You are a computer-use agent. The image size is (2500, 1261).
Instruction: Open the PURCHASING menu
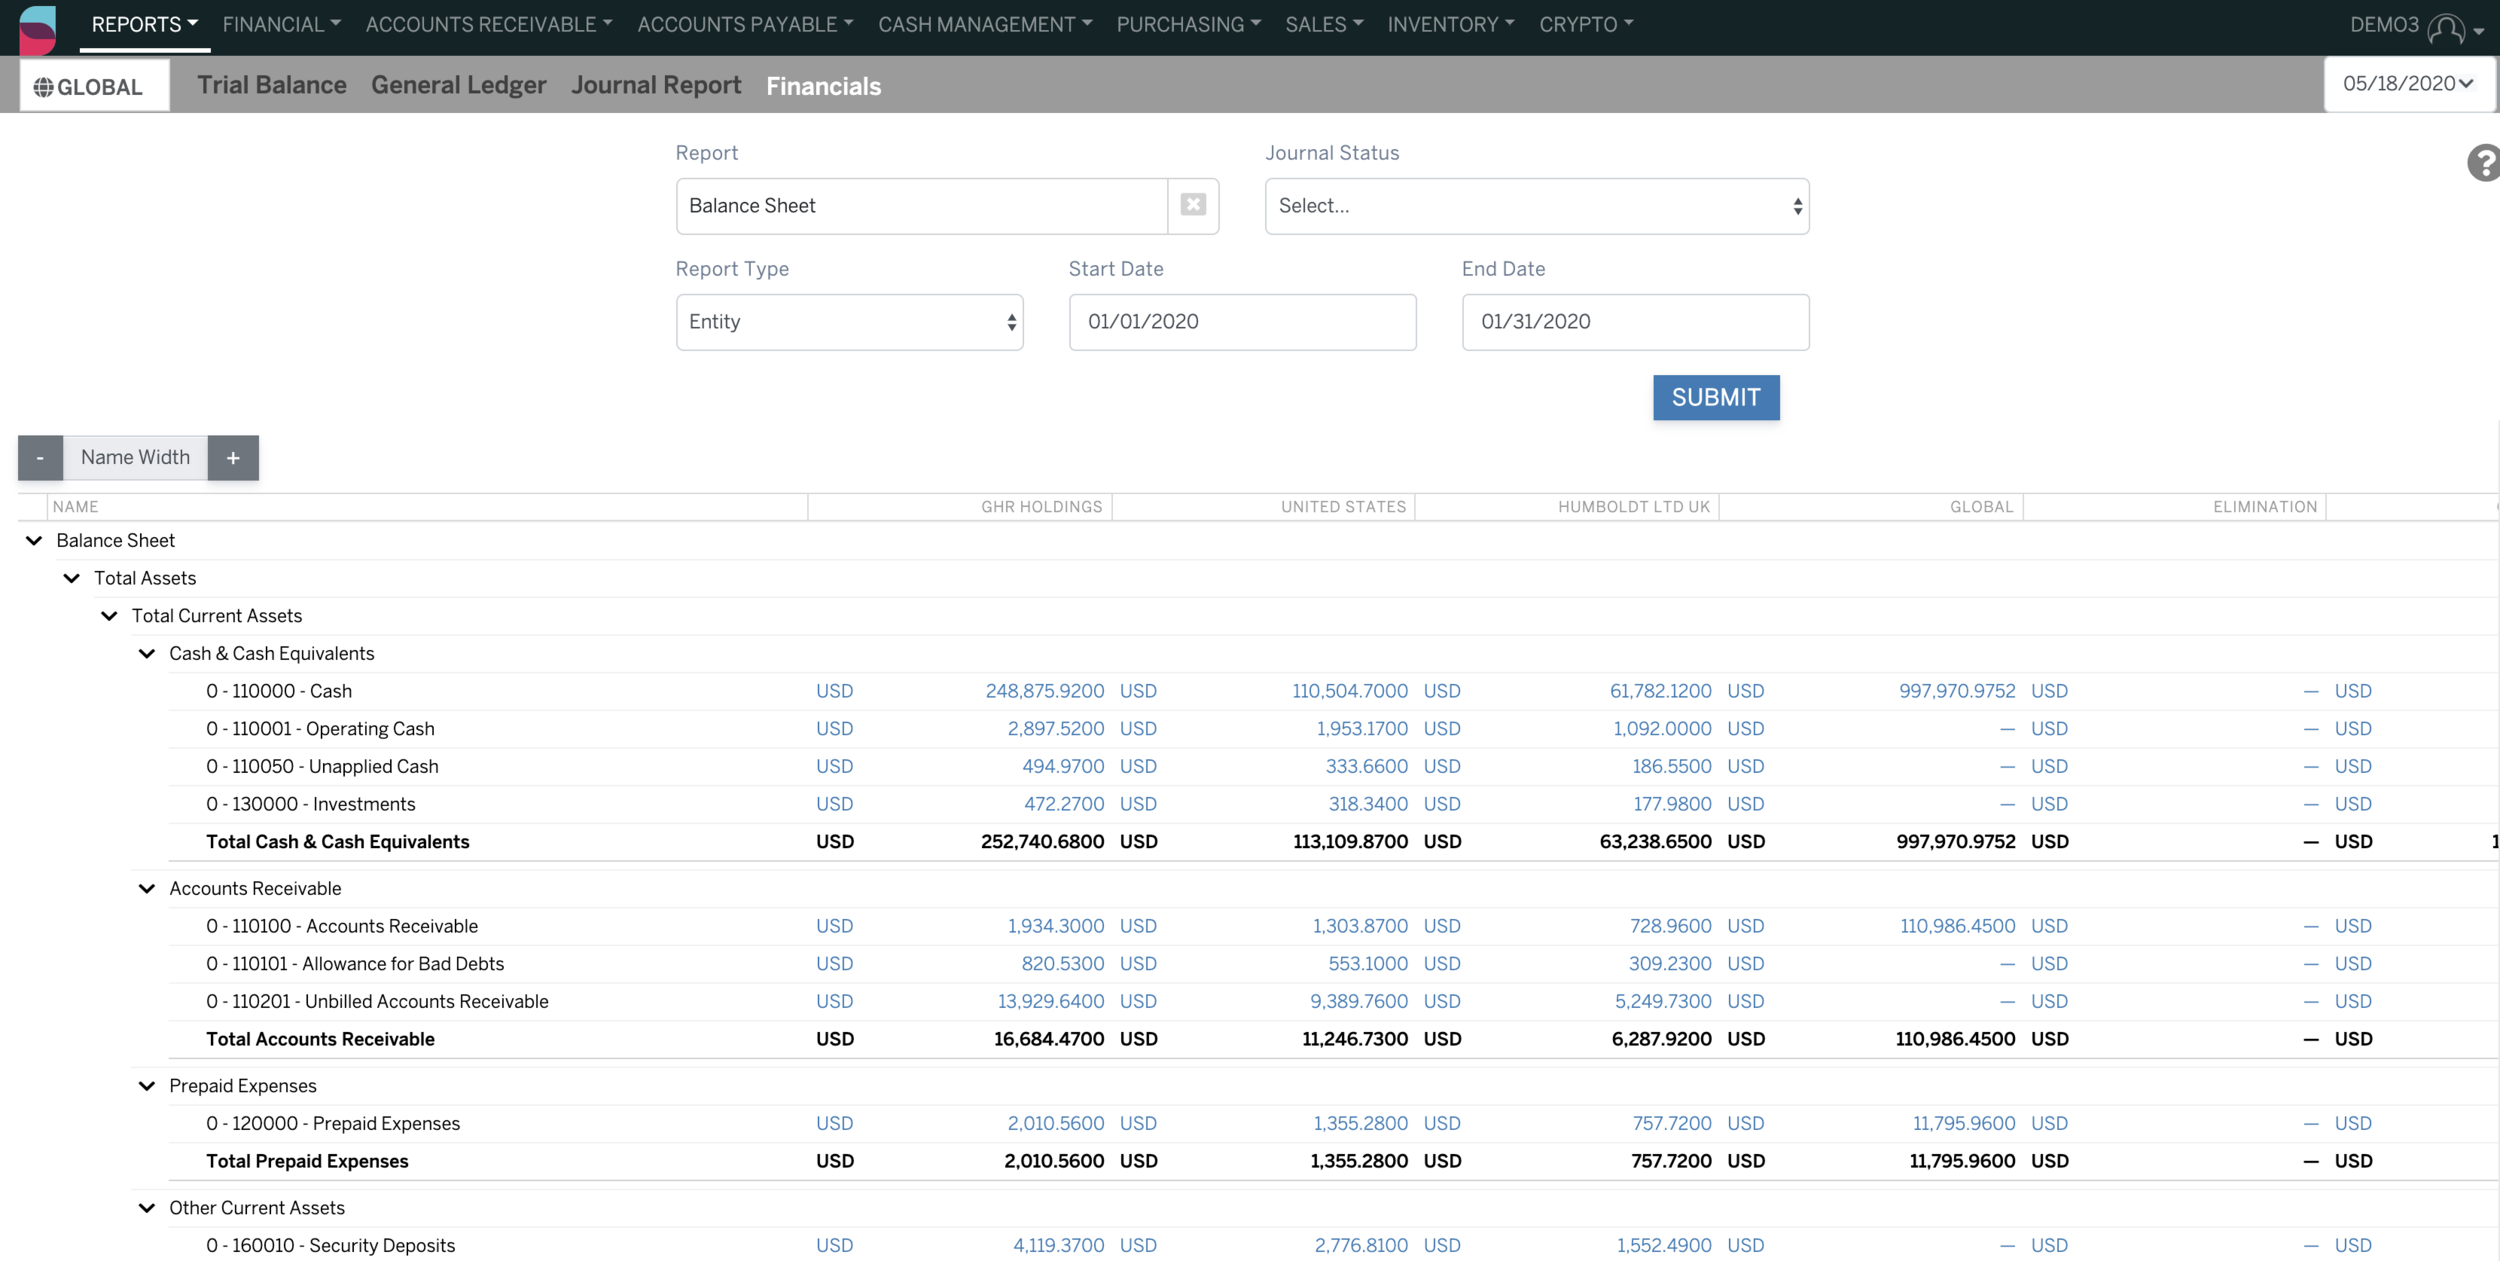(1189, 24)
